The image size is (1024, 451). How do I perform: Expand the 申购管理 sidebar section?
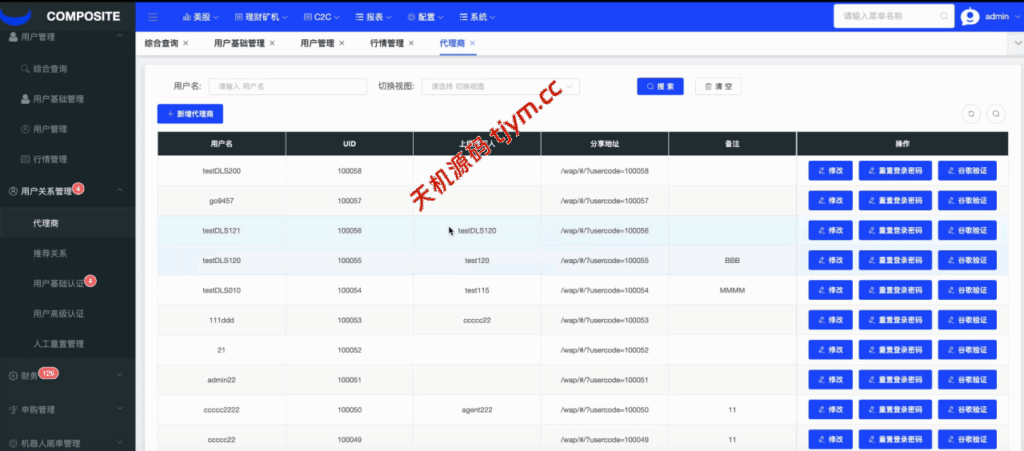(x=67, y=409)
